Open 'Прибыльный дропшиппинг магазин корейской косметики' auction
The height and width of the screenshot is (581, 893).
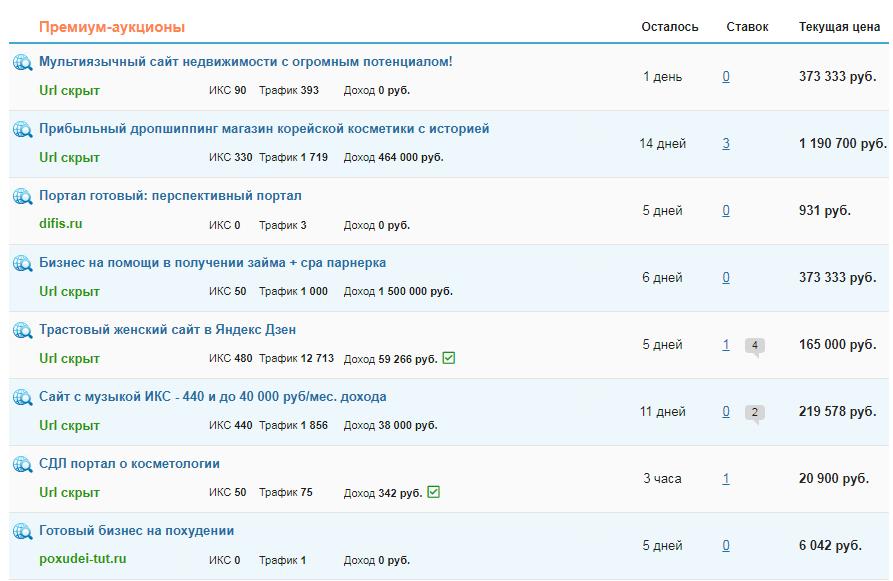click(264, 129)
